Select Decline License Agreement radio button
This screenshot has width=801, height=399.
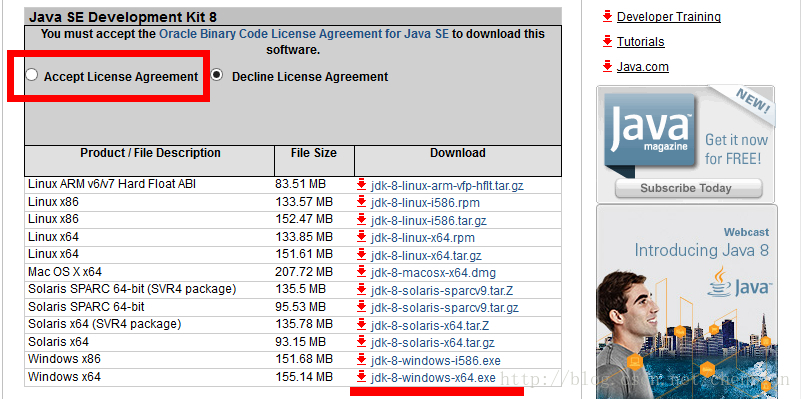217,76
